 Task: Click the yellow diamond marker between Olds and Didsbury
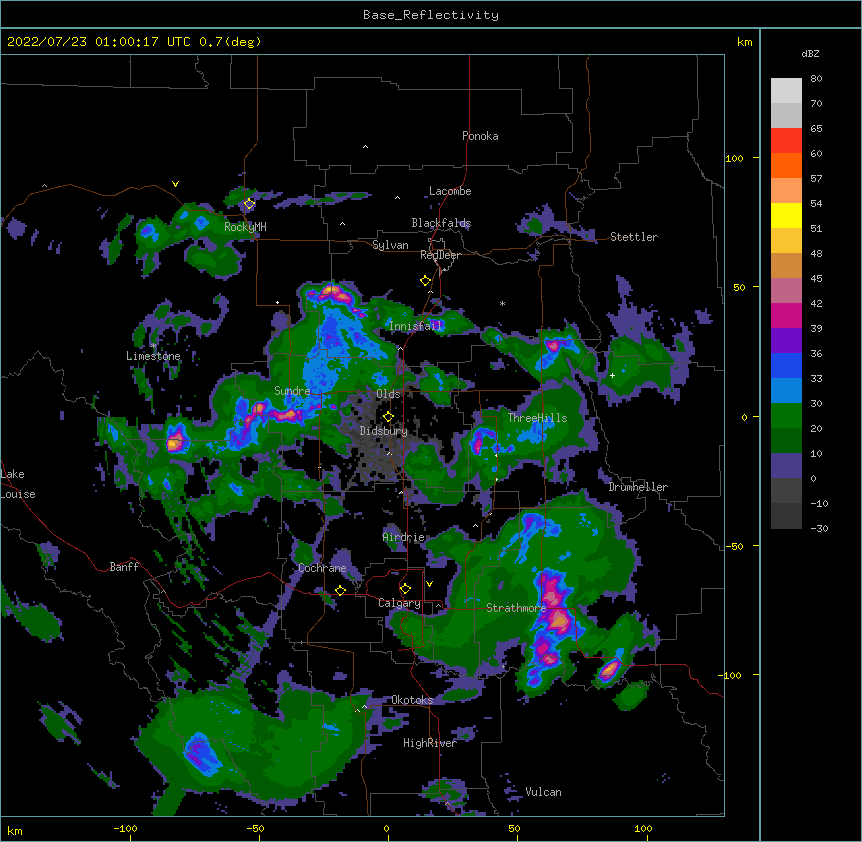point(388,417)
